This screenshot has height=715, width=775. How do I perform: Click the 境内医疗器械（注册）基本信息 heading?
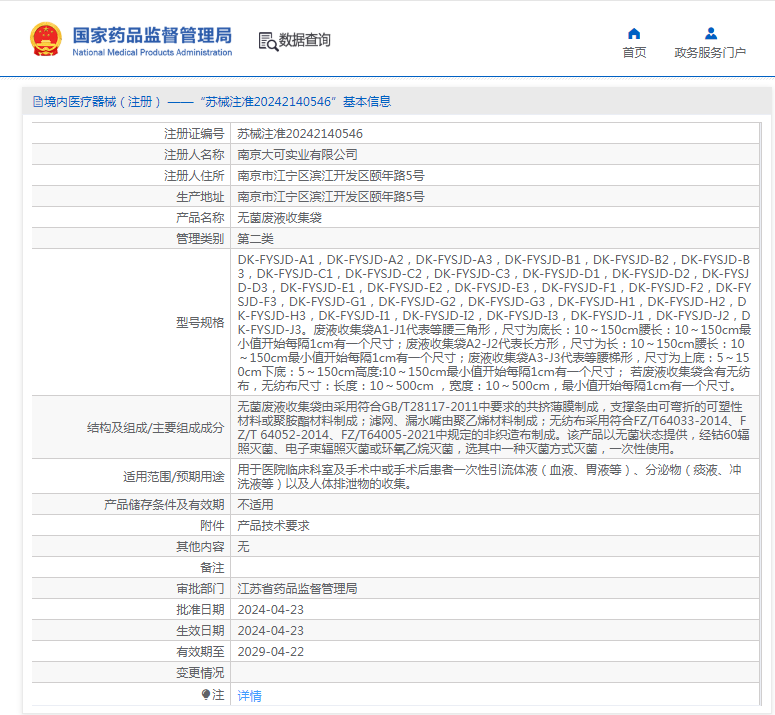pos(217,102)
